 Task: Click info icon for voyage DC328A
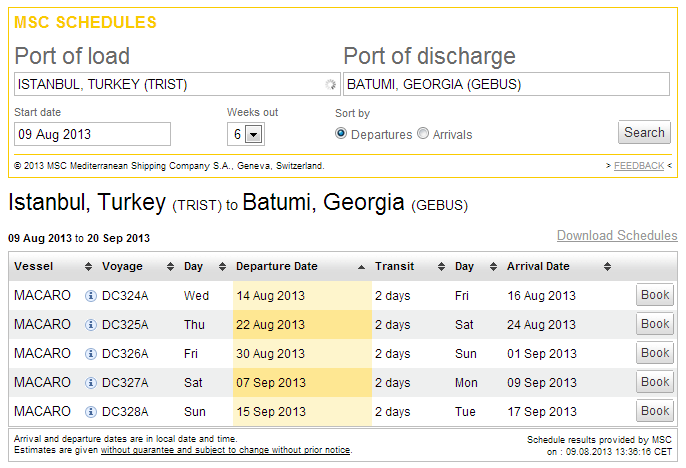[x=91, y=412]
